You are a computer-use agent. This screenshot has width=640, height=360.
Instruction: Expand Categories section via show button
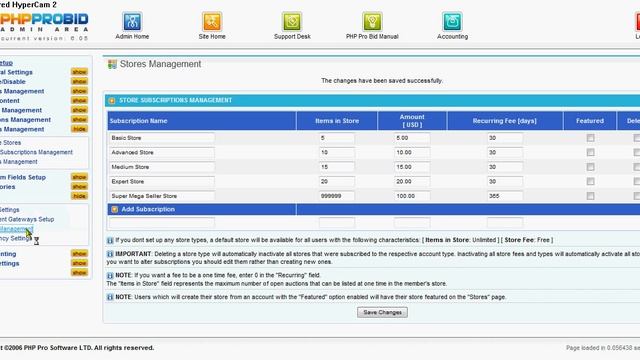tap(79, 187)
